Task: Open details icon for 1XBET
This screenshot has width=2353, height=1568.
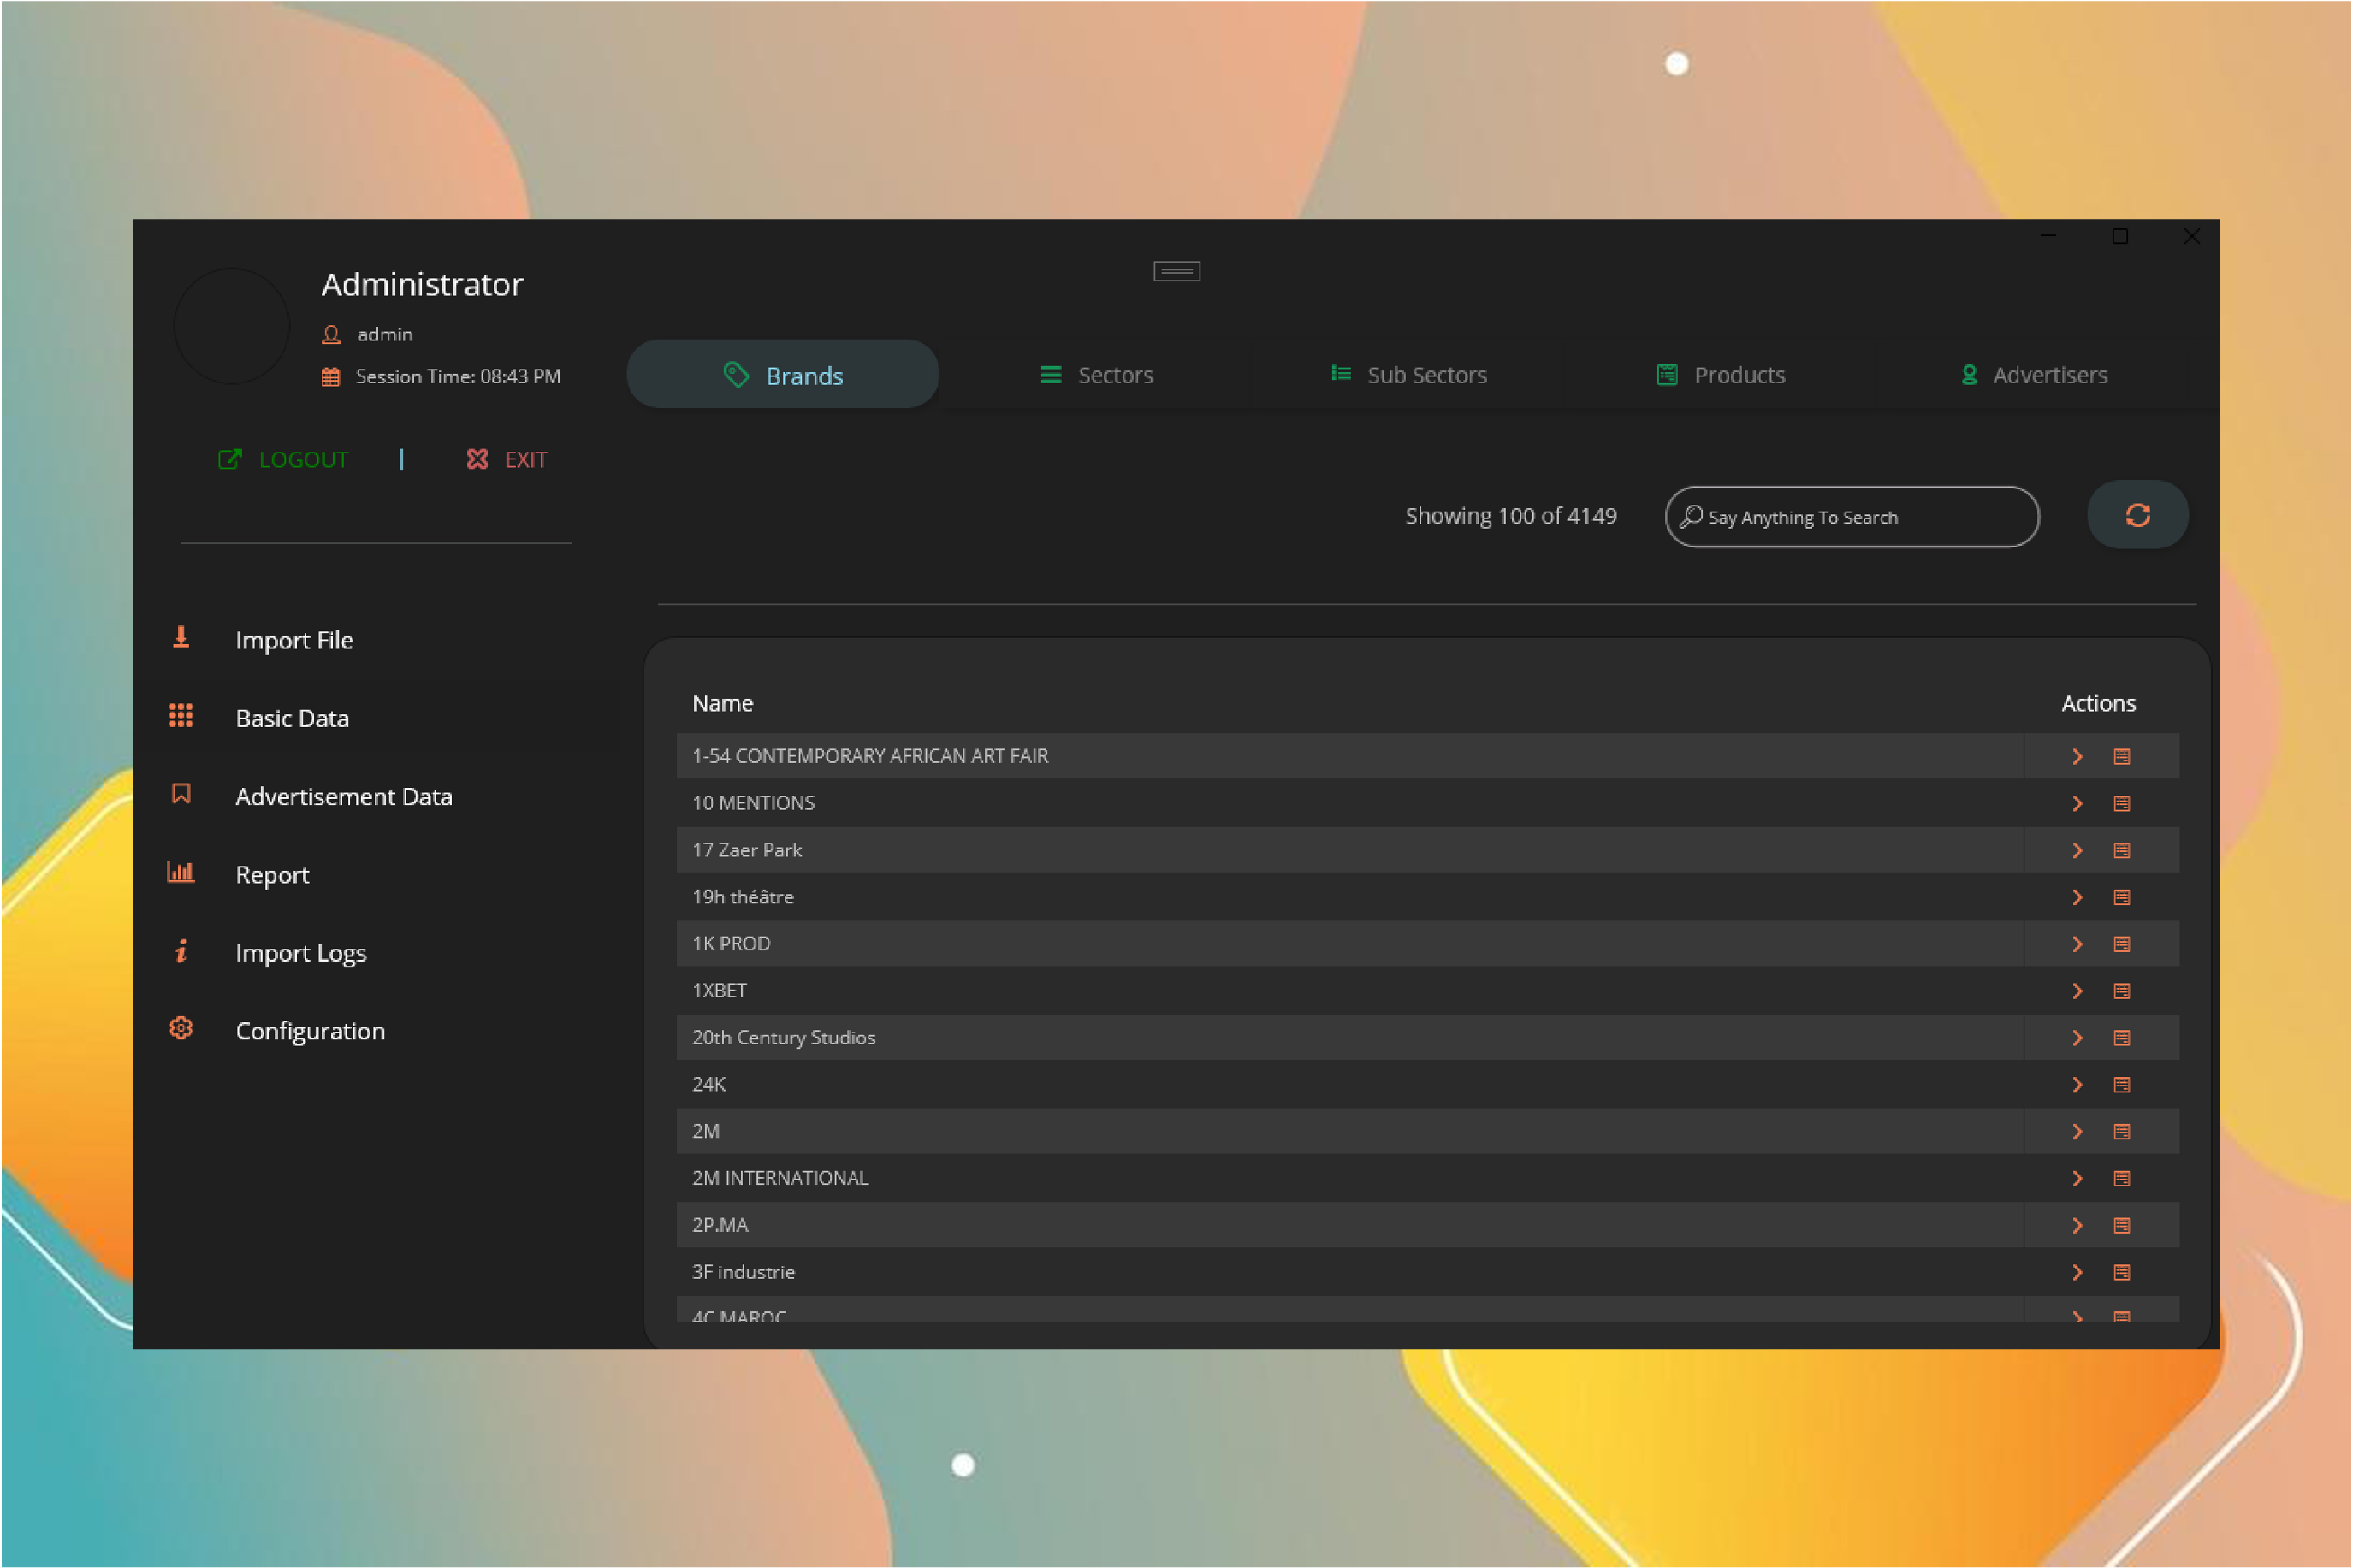Action: click(2121, 991)
